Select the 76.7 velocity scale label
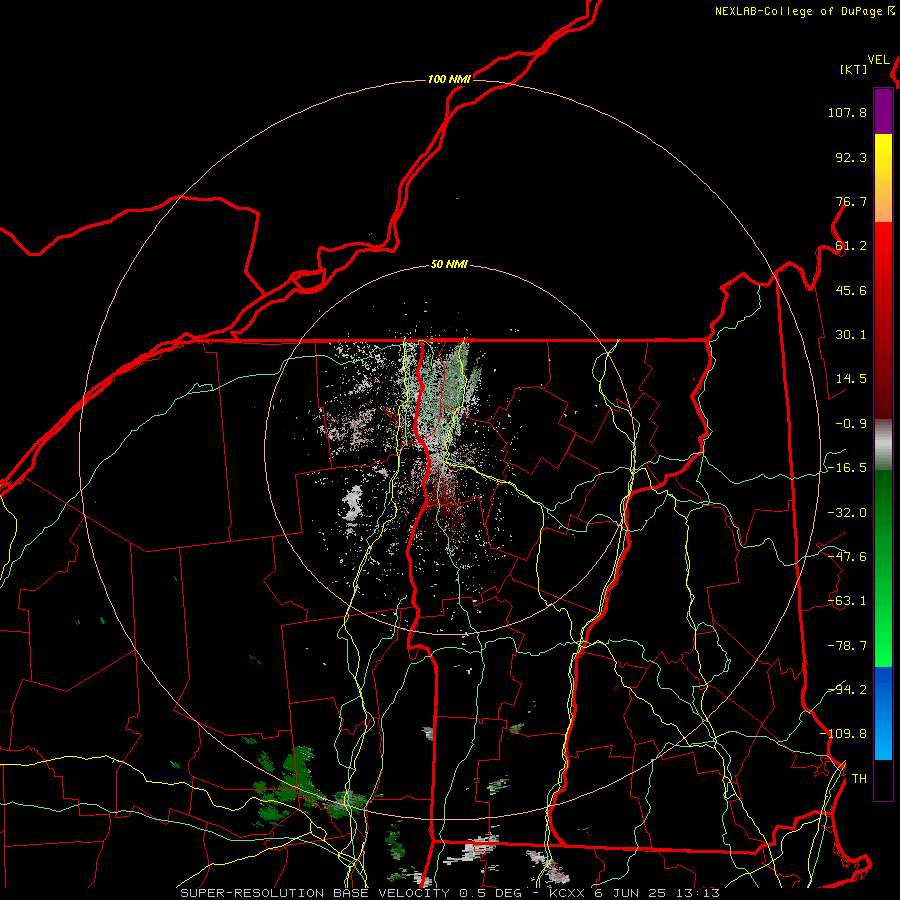This screenshot has width=900, height=900. pos(851,201)
